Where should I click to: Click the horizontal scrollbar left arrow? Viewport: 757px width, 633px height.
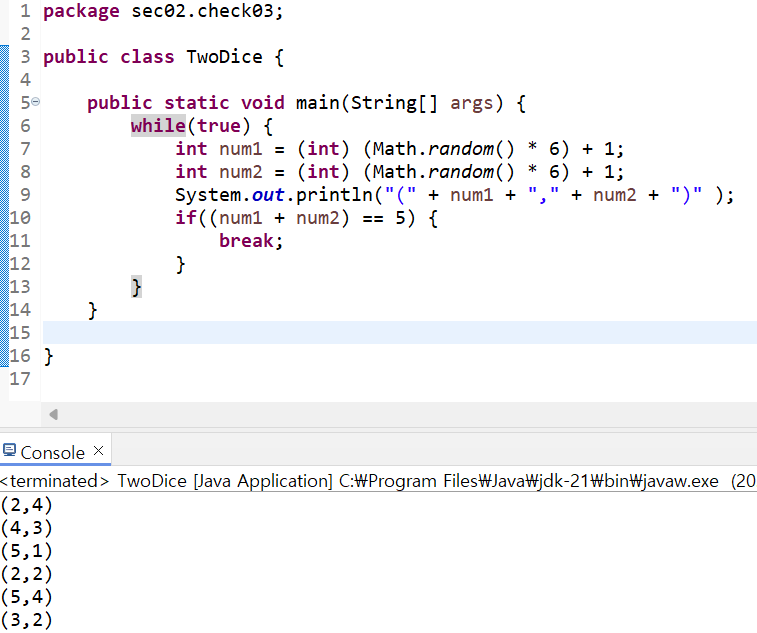pyautogui.click(x=54, y=414)
